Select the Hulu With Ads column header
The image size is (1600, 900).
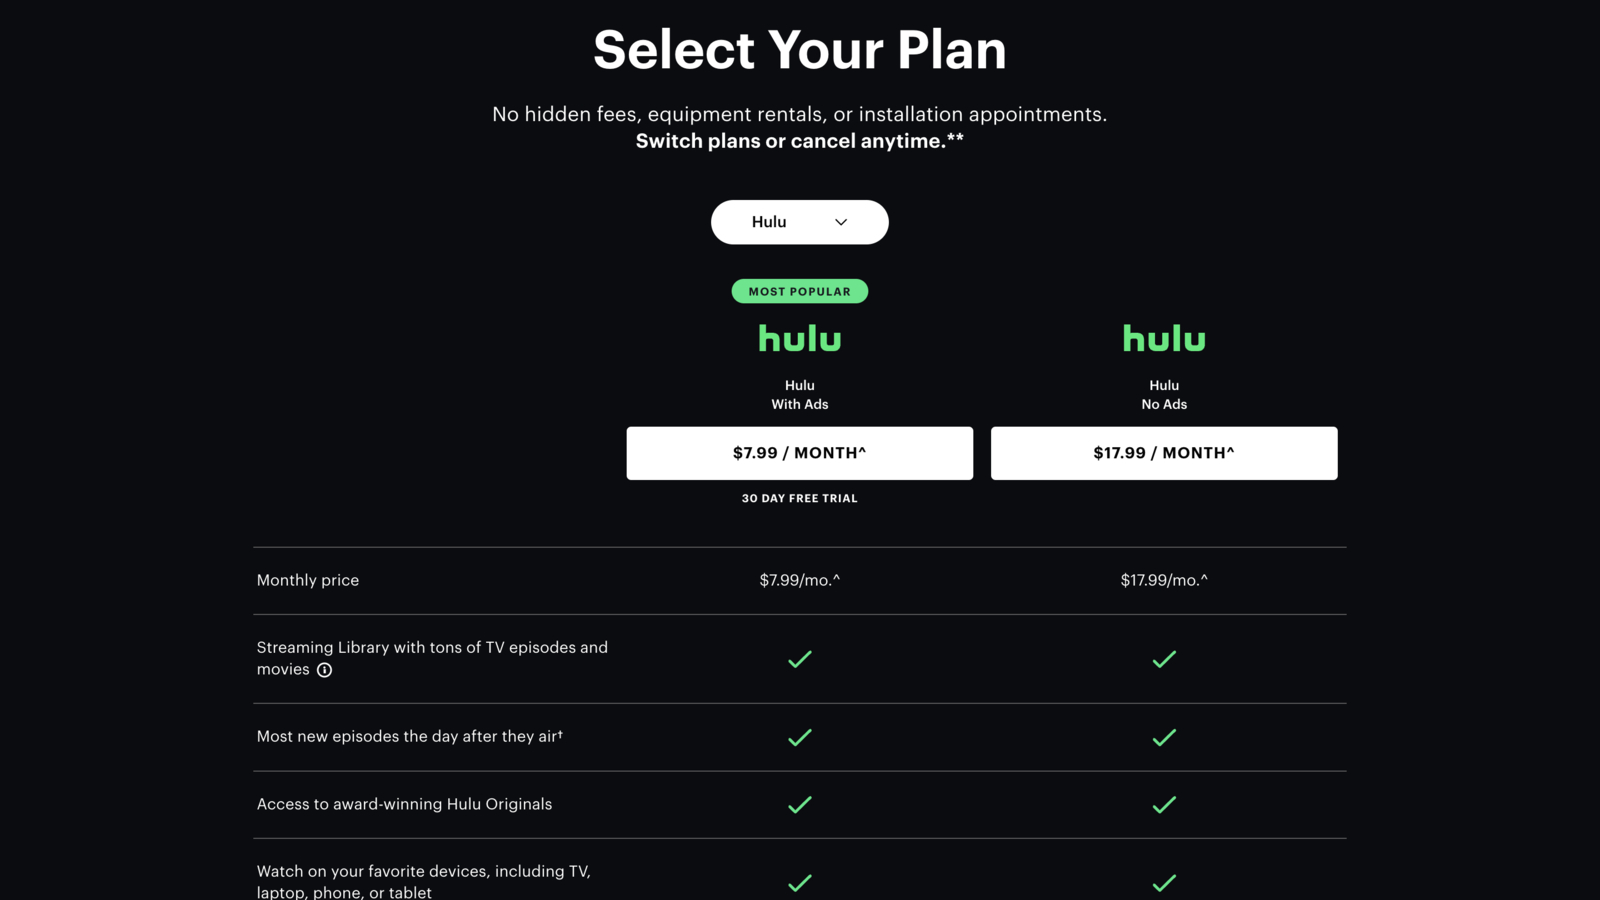[799, 395]
